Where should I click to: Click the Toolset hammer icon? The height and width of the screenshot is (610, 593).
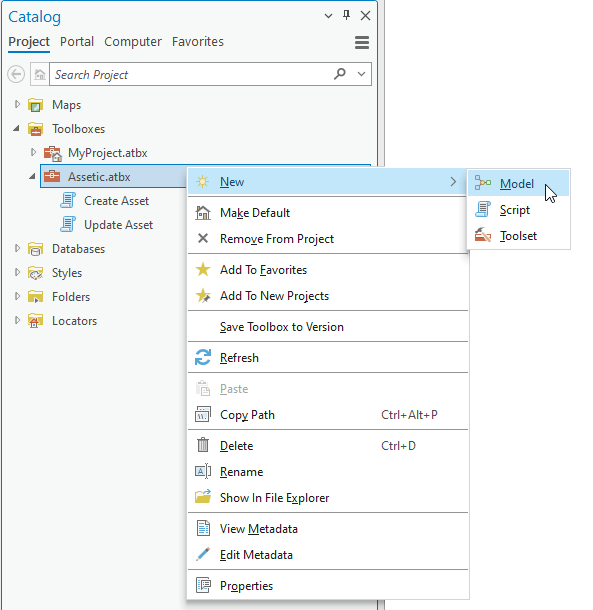point(482,235)
